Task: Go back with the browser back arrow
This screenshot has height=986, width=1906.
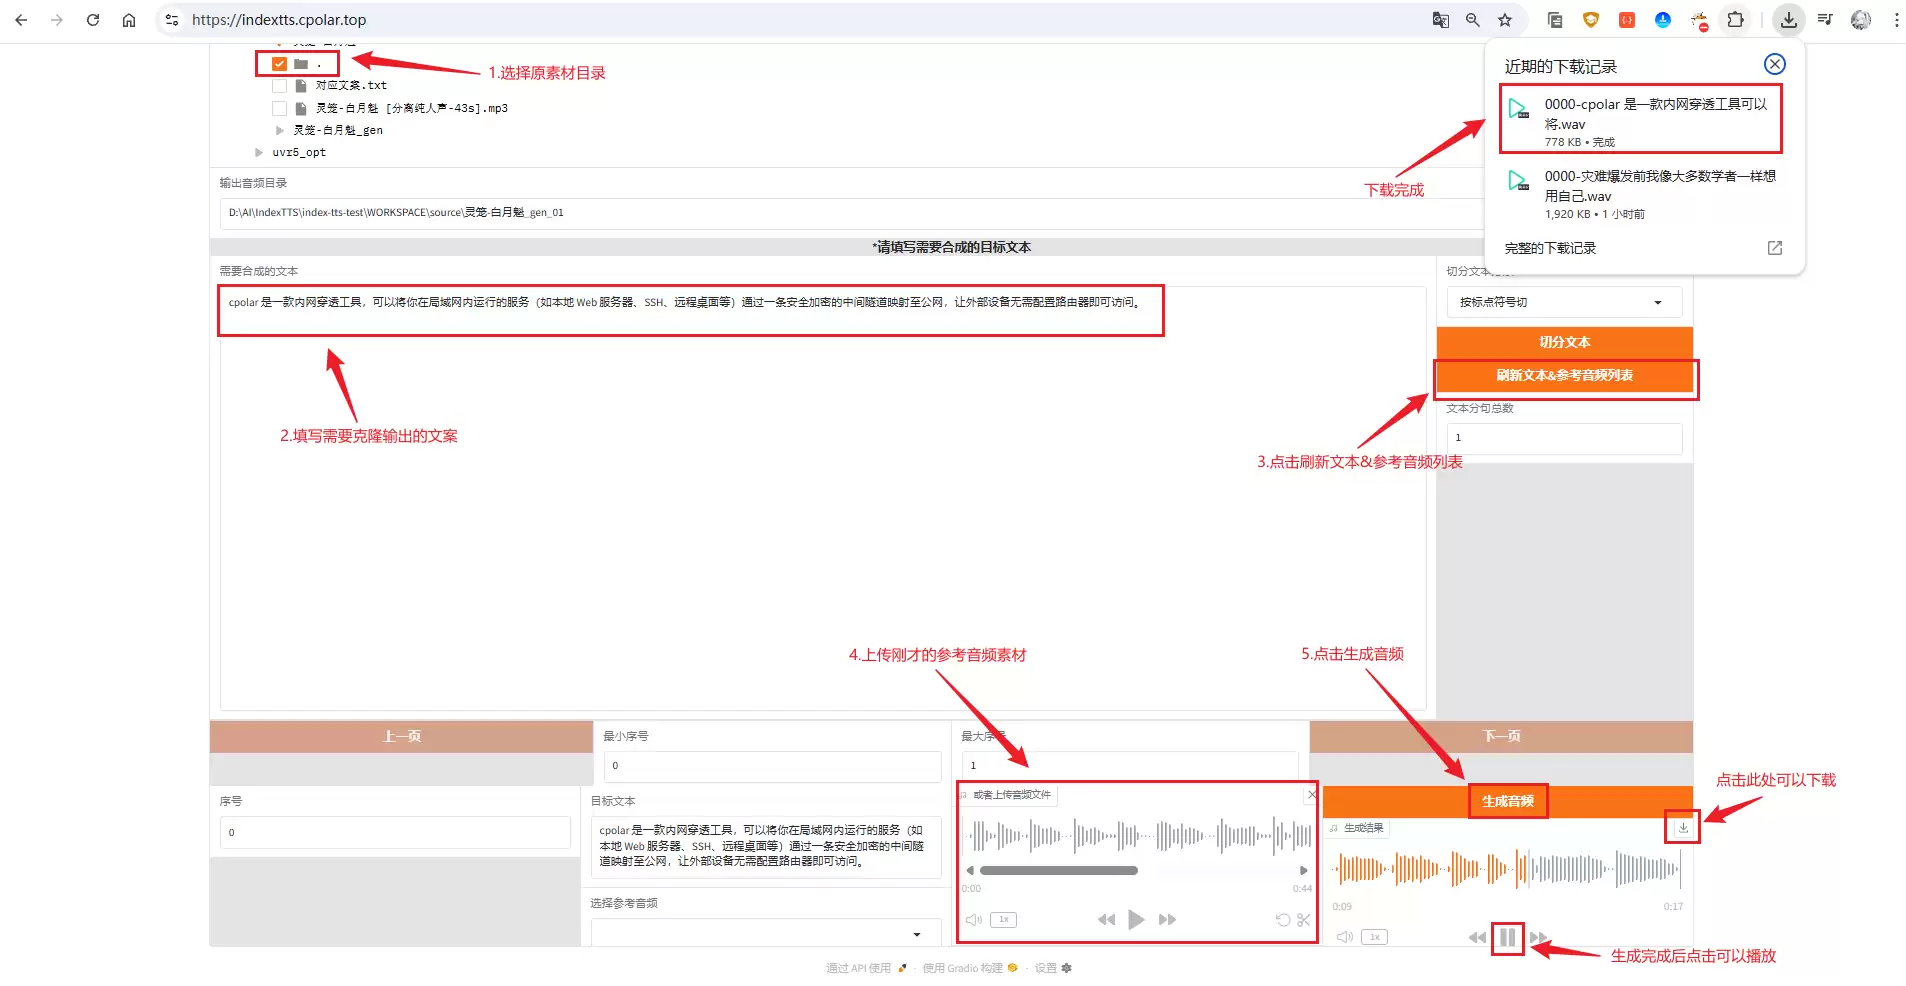Action: click(21, 20)
